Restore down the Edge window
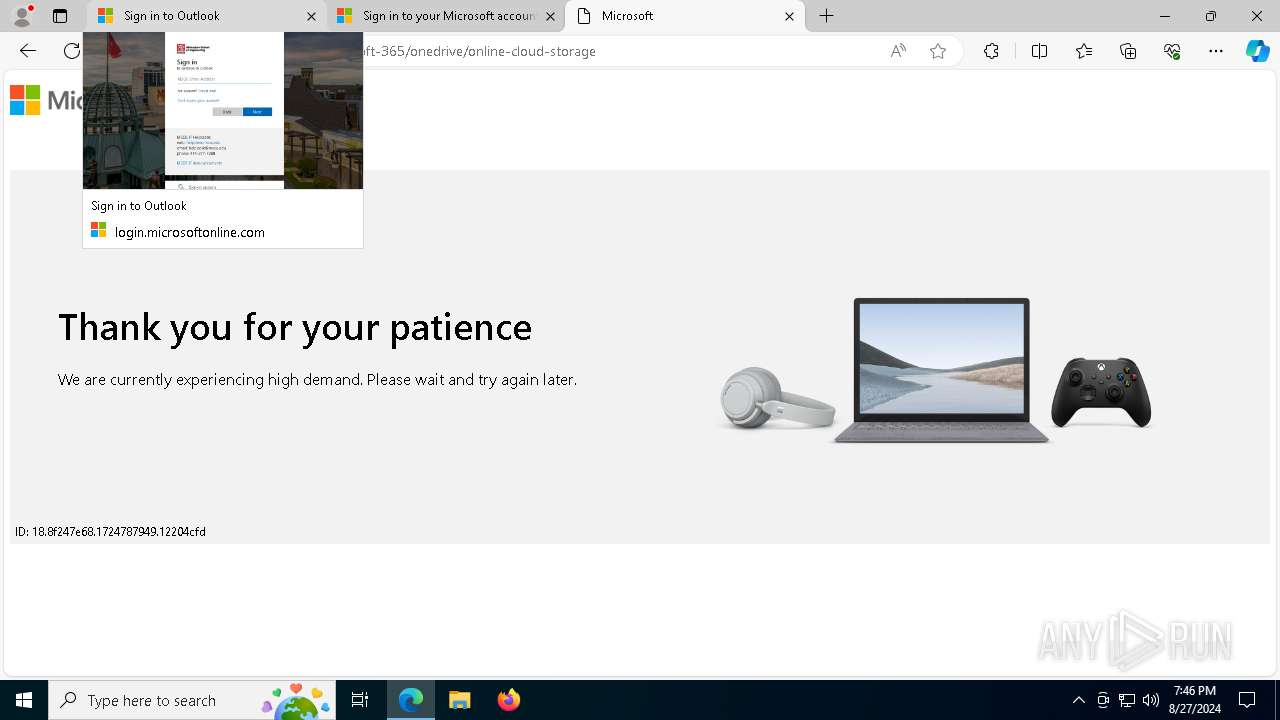 click(x=1211, y=16)
